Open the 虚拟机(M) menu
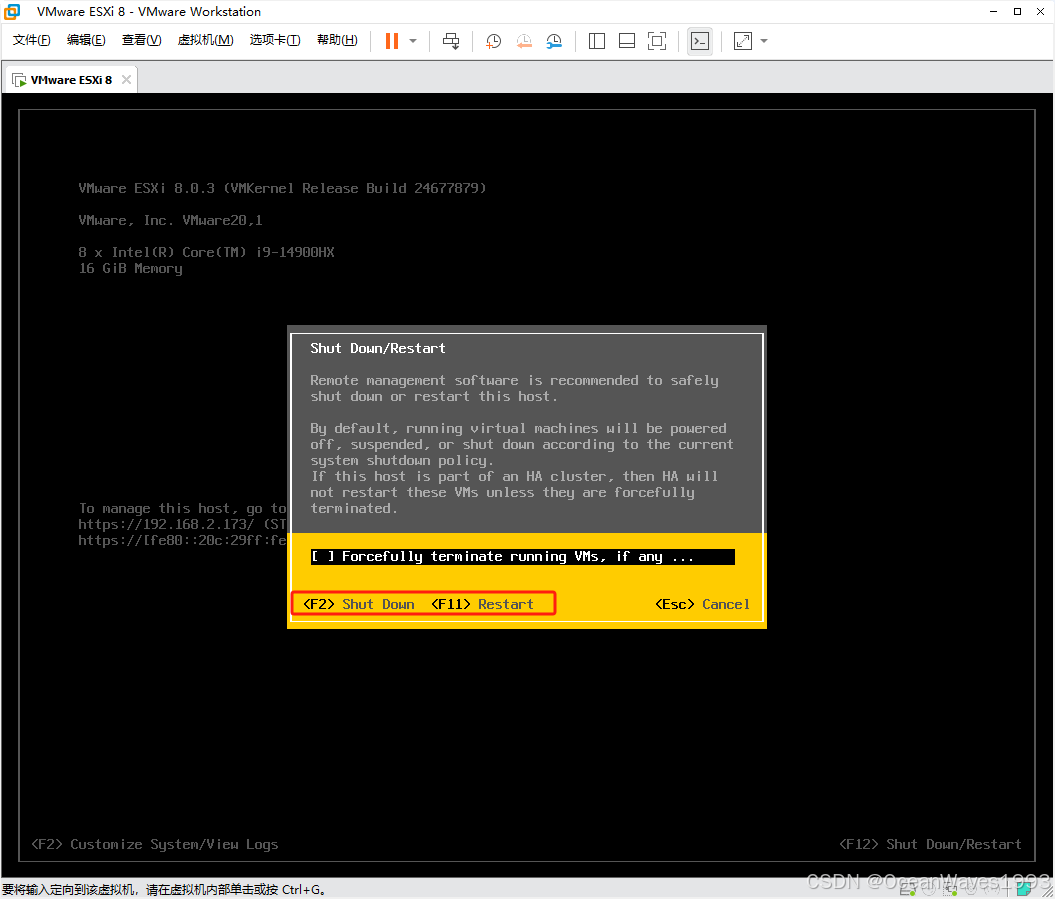 205,40
